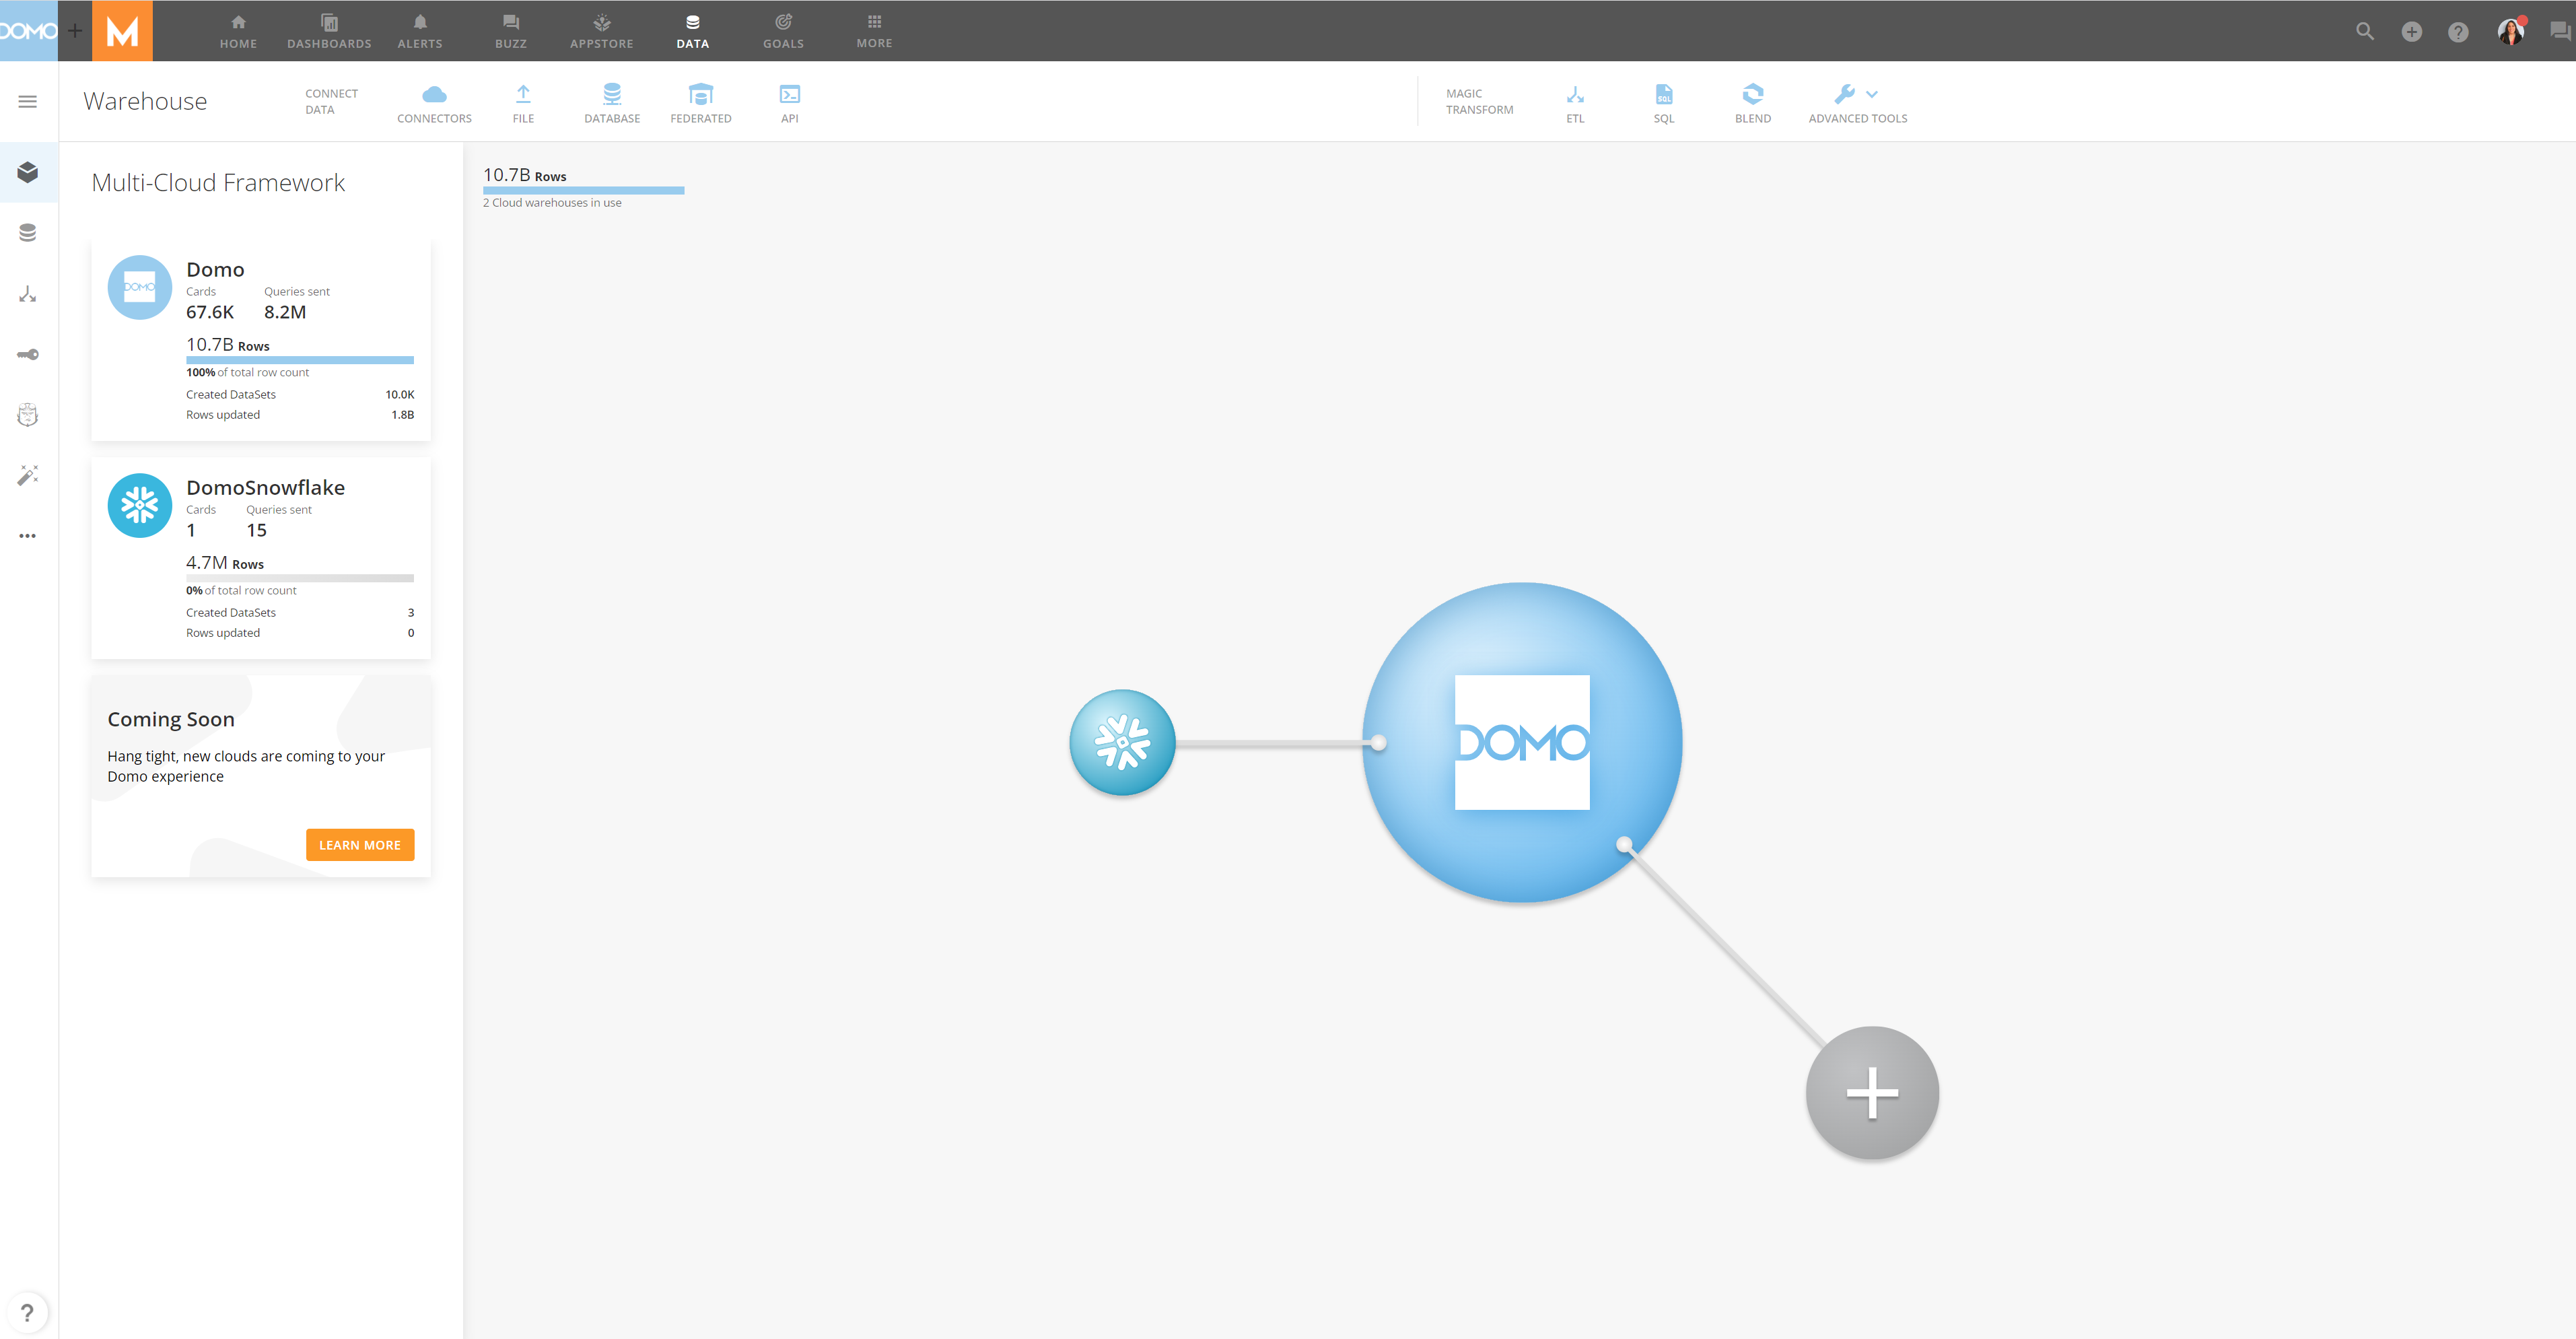Launch the SQL transform icon
The width and height of the screenshot is (2576, 1339).
tap(1663, 102)
